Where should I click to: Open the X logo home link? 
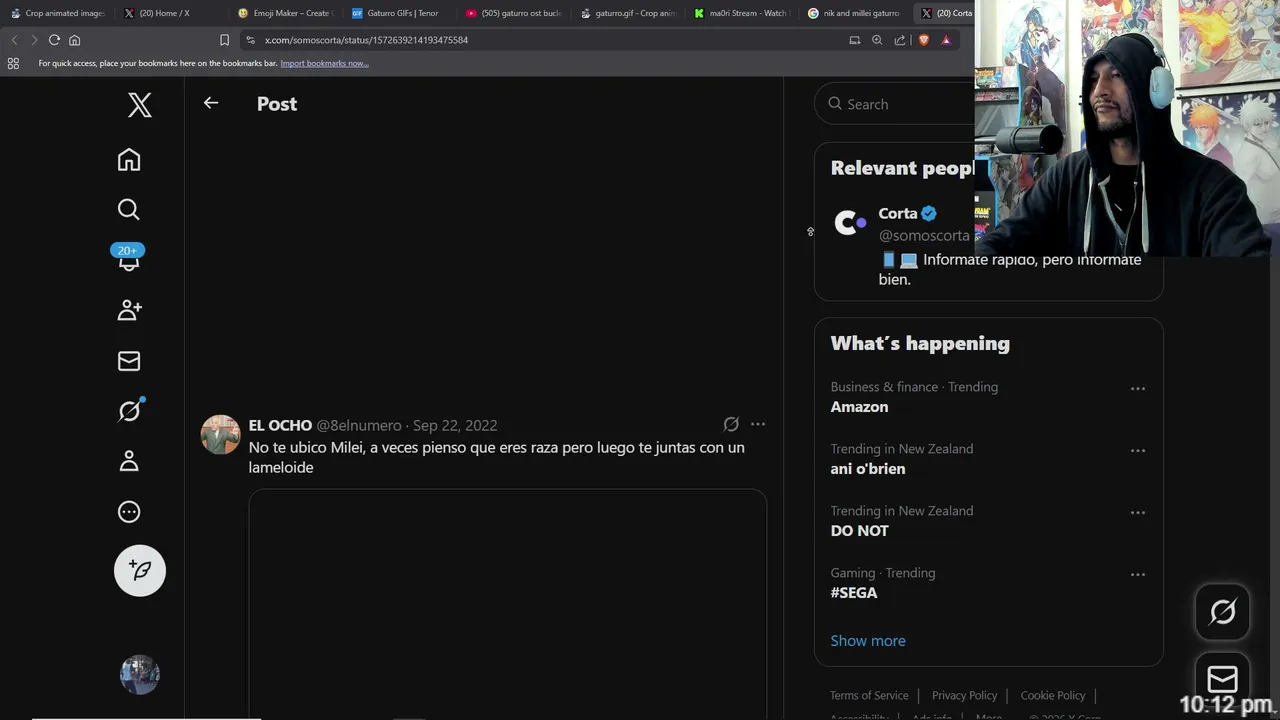[140, 104]
